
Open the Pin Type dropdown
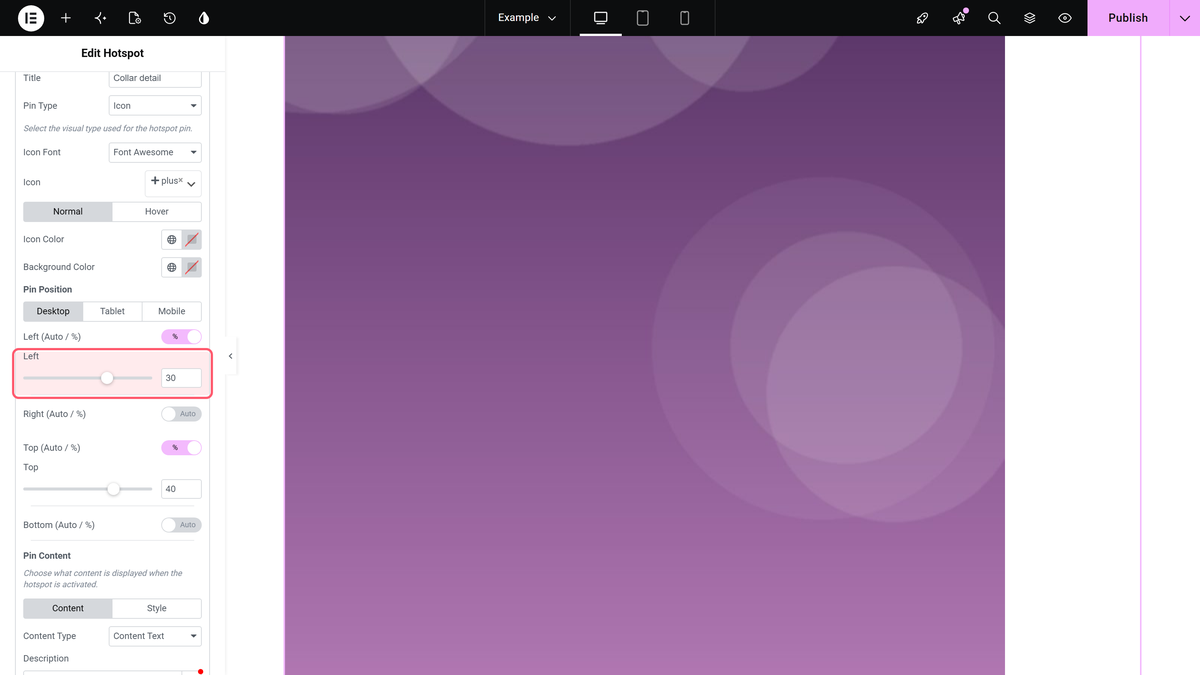[155, 105]
